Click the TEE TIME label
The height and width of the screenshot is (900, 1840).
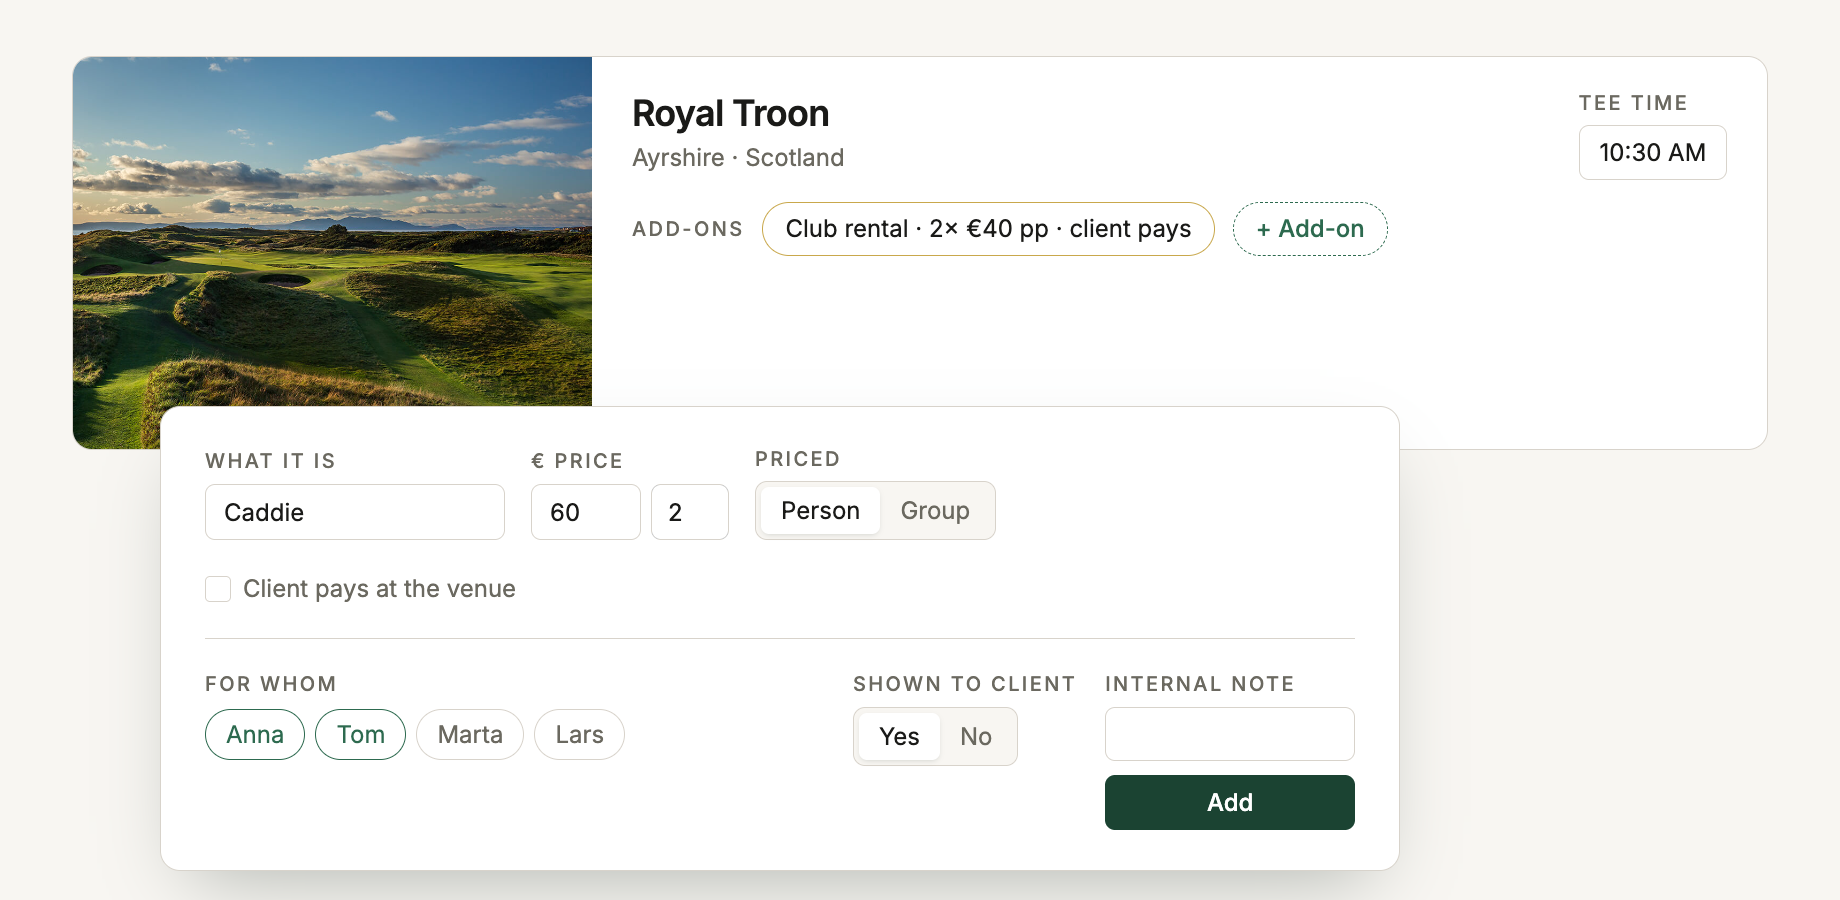[x=1633, y=103]
